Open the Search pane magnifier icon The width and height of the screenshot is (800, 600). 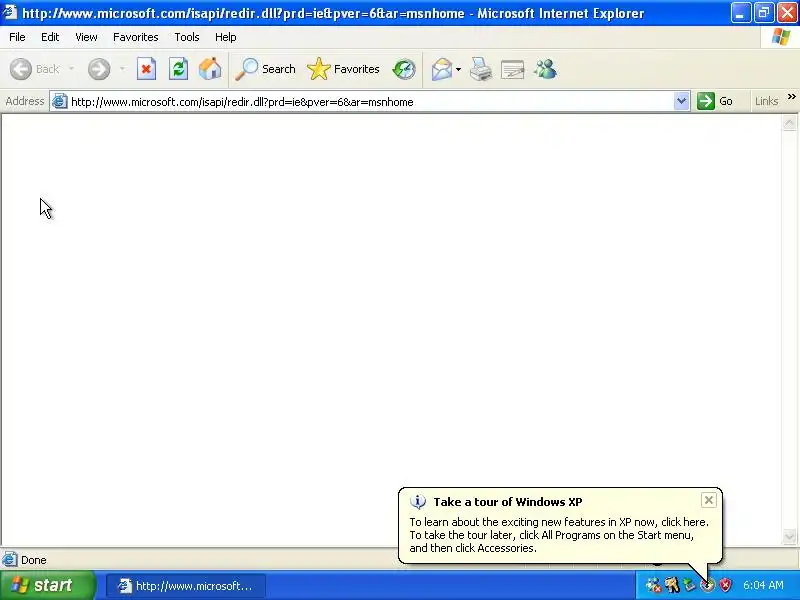pos(246,69)
